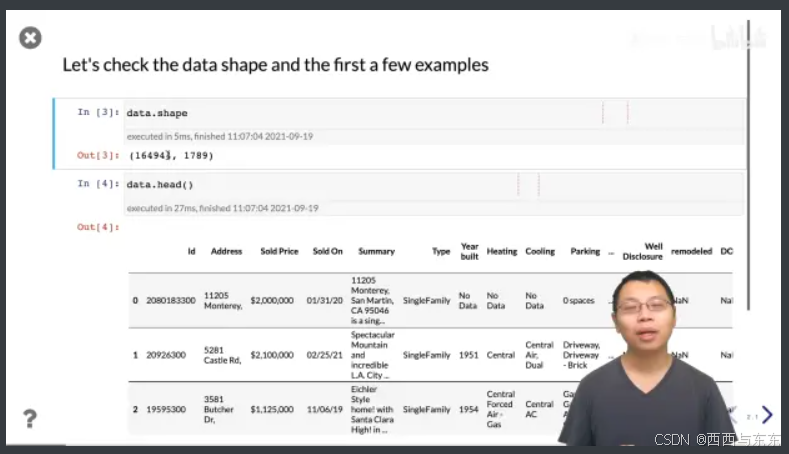Click 'Central AC' cooling cell
This screenshot has height=454, width=789.
[539, 409]
